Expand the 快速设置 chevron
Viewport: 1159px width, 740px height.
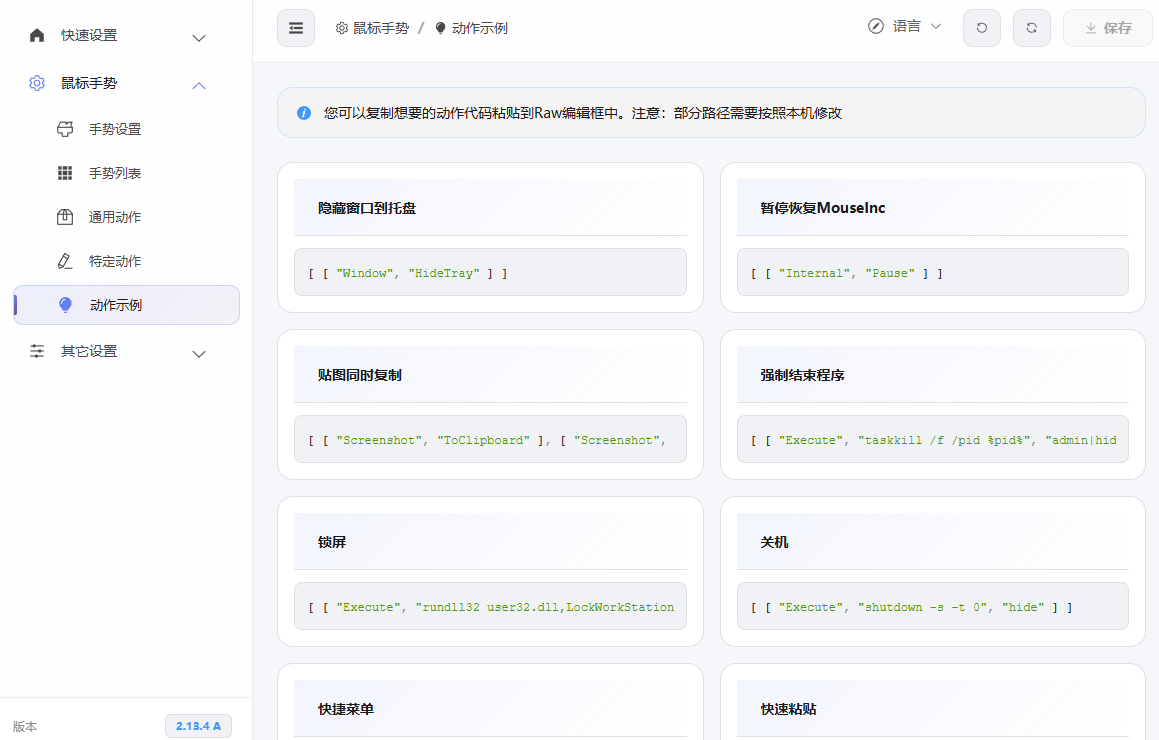point(199,38)
